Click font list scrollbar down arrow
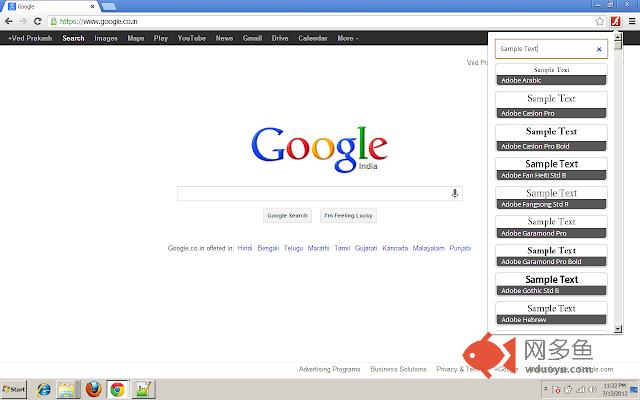The height and width of the screenshot is (400, 640). tap(618, 329)
